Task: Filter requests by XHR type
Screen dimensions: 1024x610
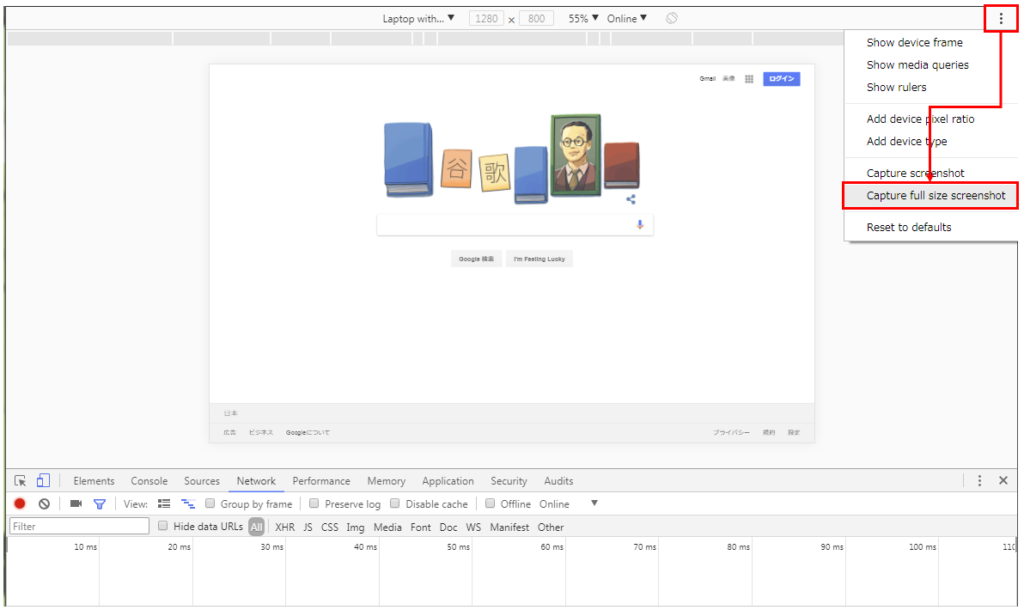Action: click(x=285, y=527)
